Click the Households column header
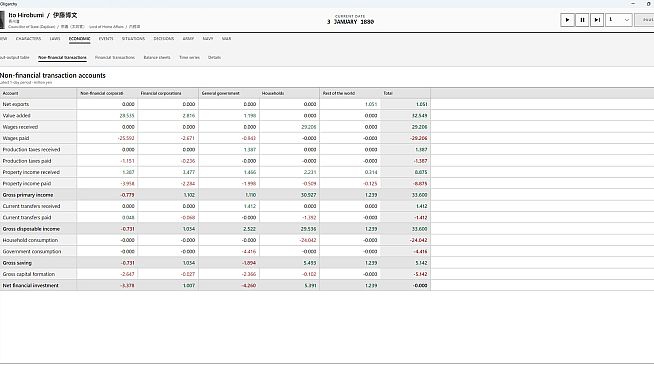 click(x=289, y=93)
